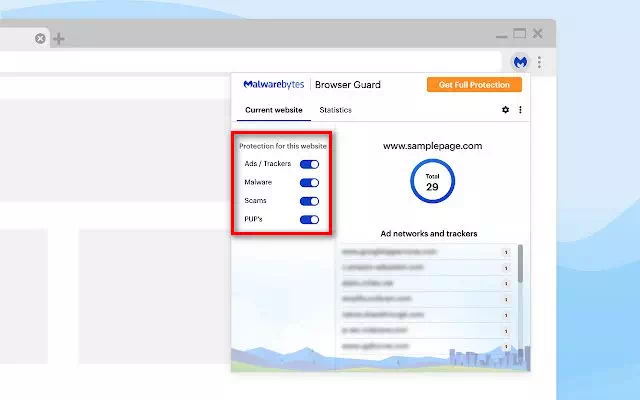The height and width of the screenshot is (400, 640).
Task: Click the Malwarebytes logo in popup
Action: tap(274, 85)
